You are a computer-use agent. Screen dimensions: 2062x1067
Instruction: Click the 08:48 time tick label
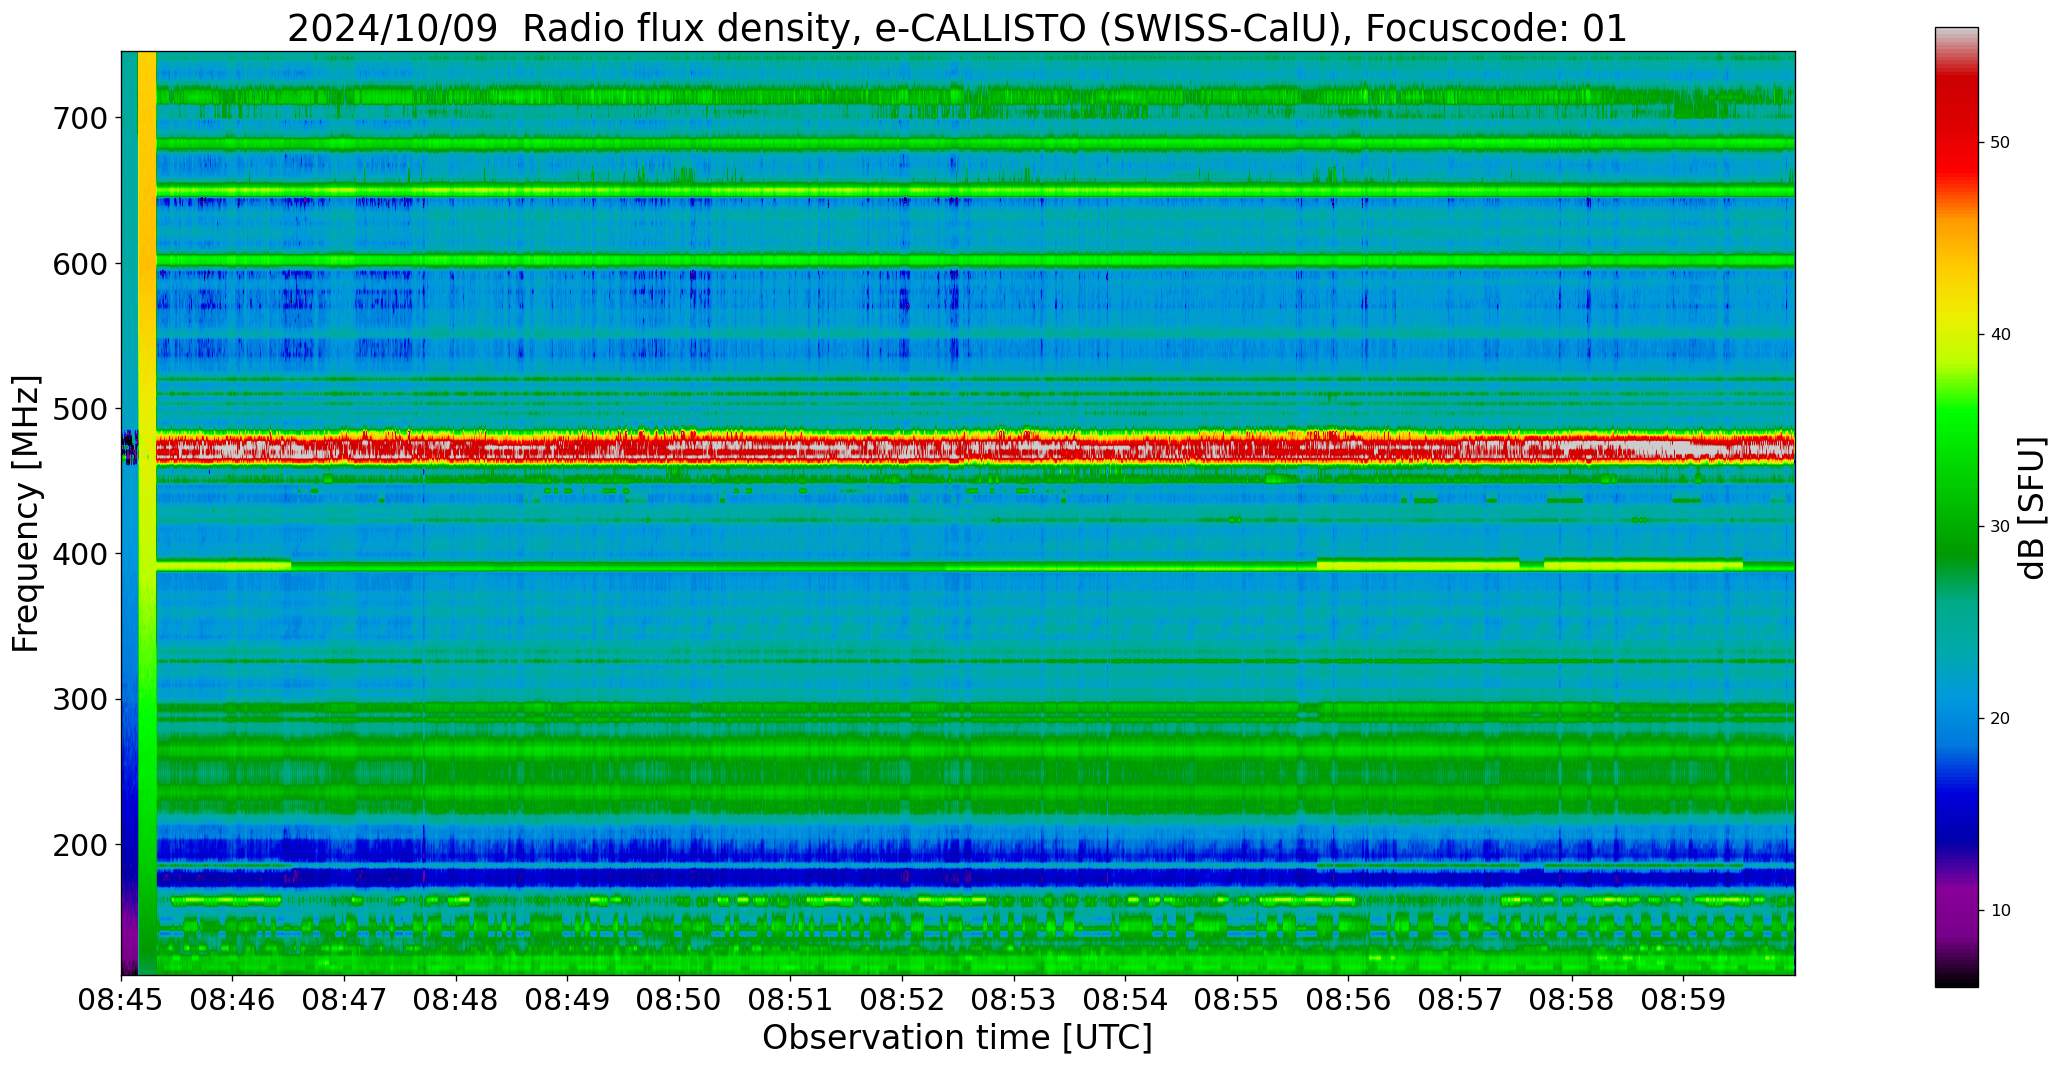[457, 1001]
